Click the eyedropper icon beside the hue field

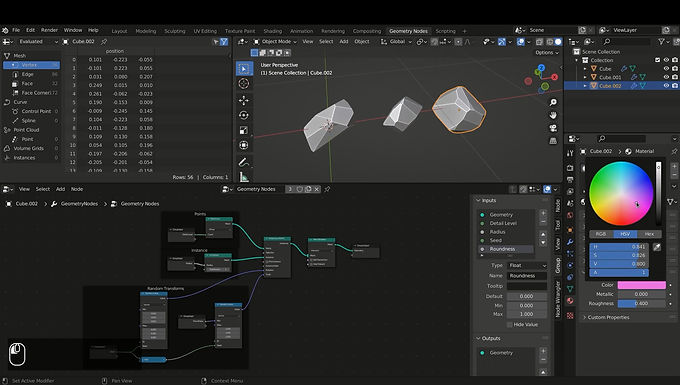657,247
